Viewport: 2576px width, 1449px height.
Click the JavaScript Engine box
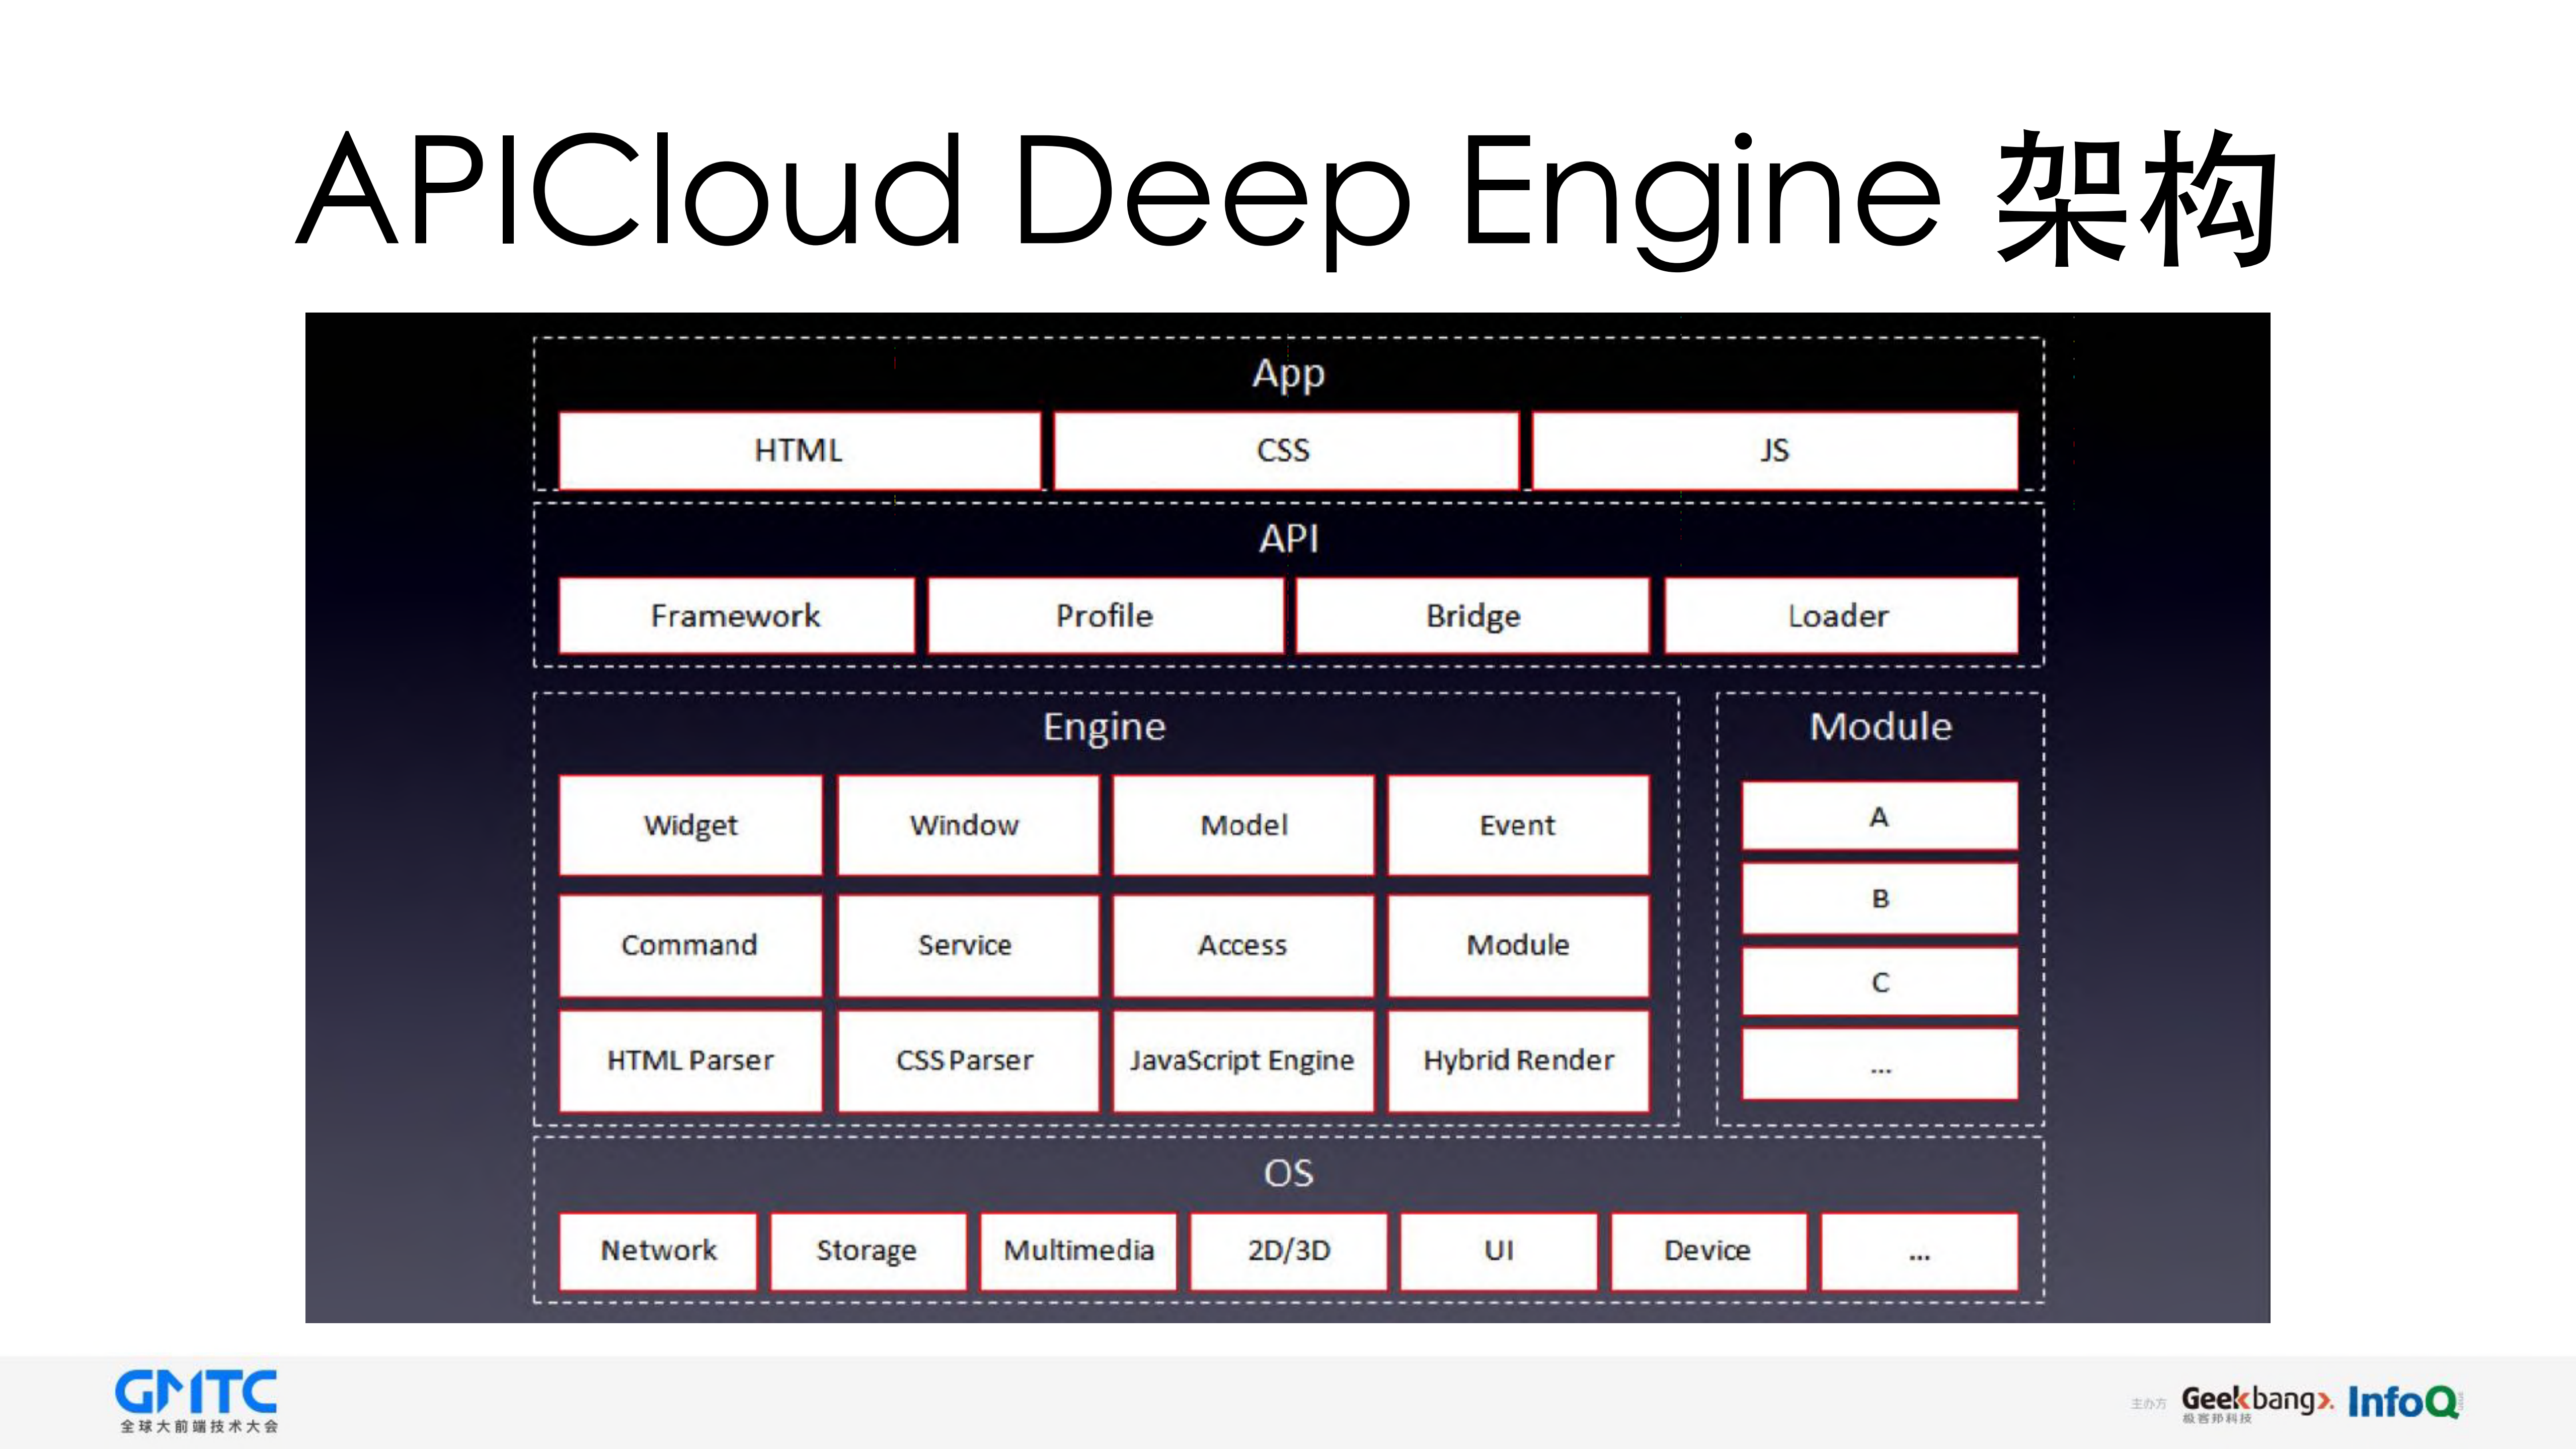(x=1242, y=1060)
